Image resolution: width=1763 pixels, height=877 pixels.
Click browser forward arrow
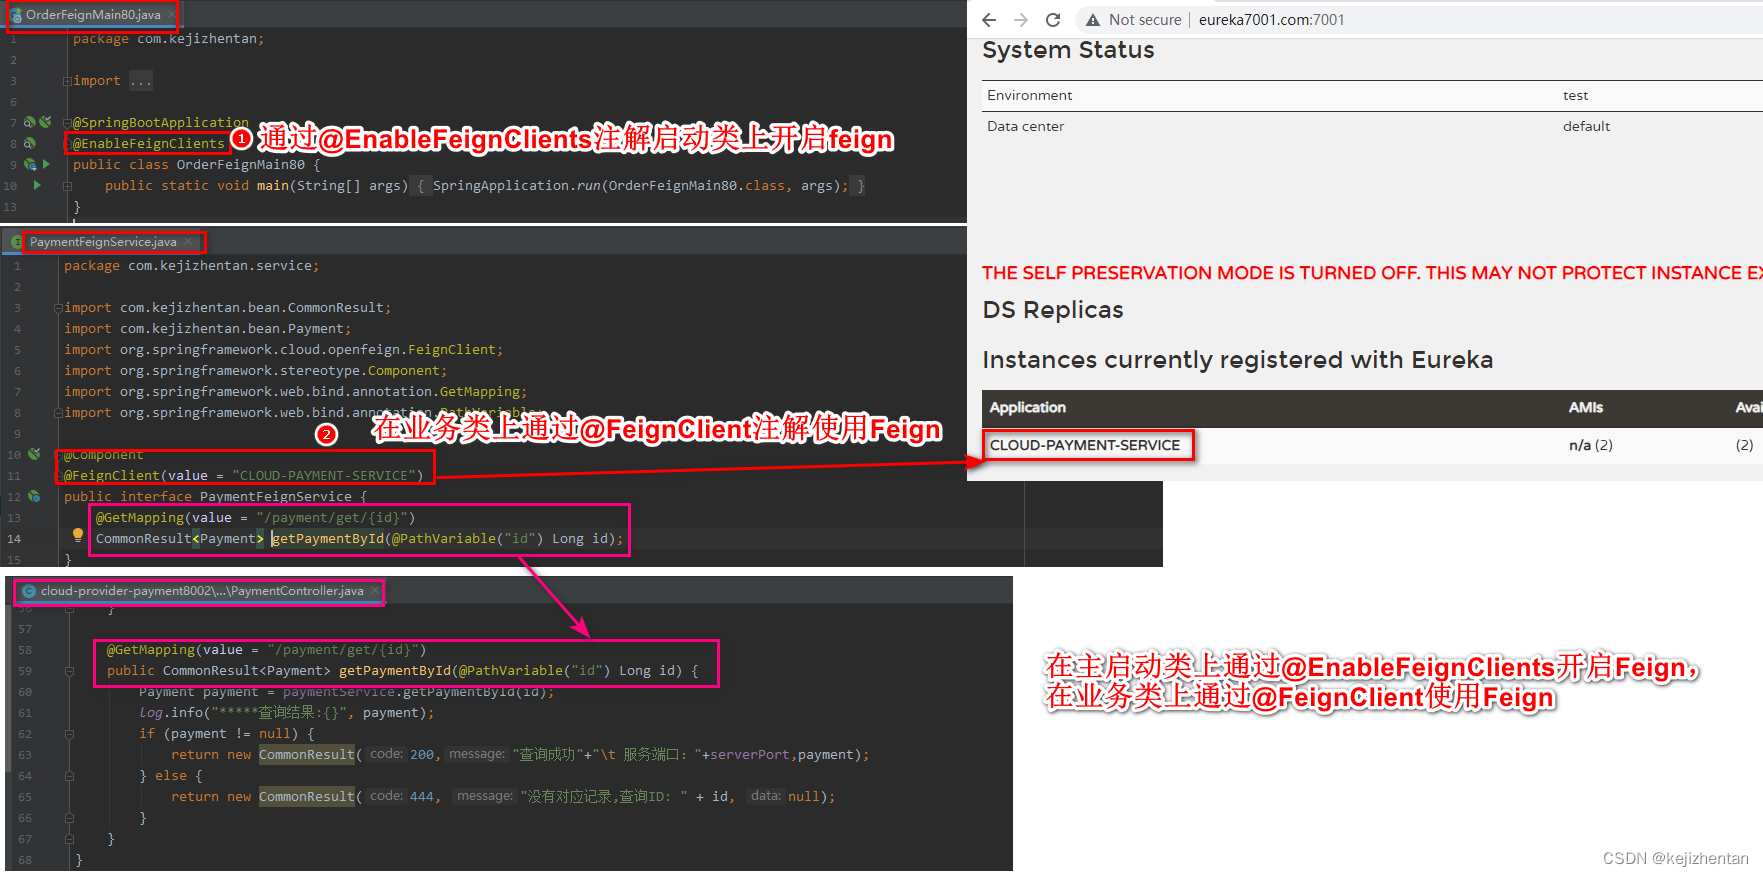click(1021, 20)
